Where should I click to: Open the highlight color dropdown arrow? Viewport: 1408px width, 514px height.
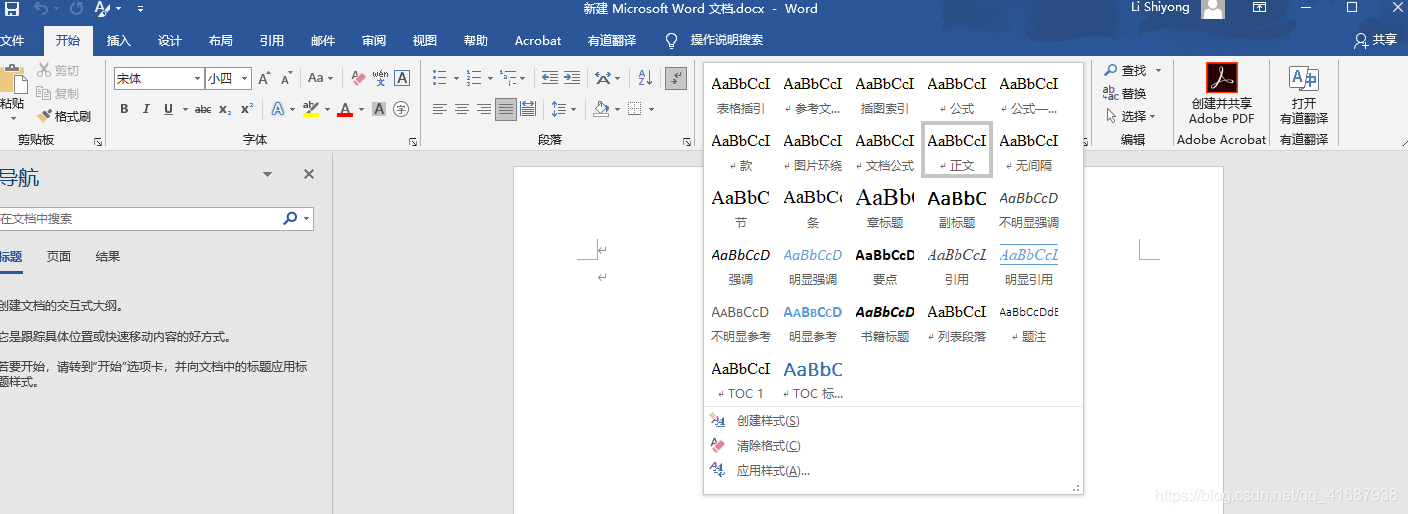[x=327, y=109]
